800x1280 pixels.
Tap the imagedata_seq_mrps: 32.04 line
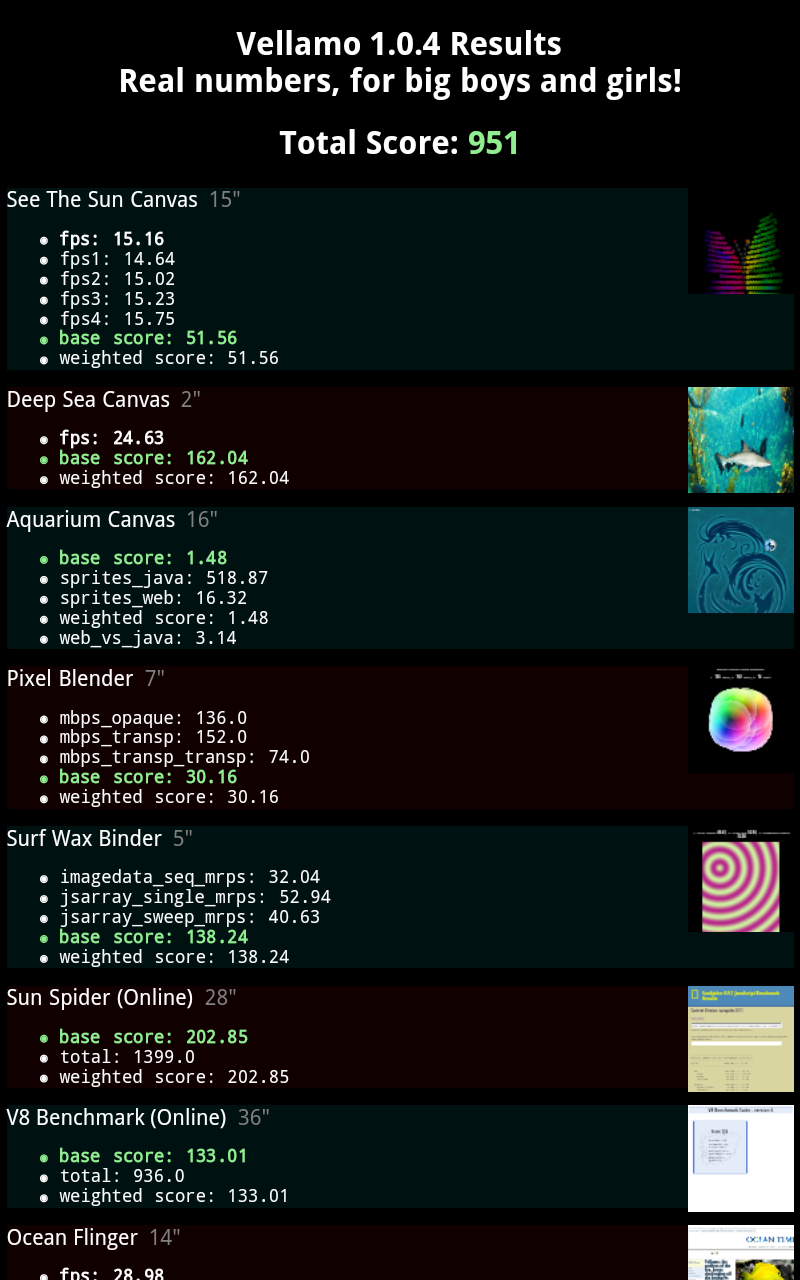click(190, 877)
